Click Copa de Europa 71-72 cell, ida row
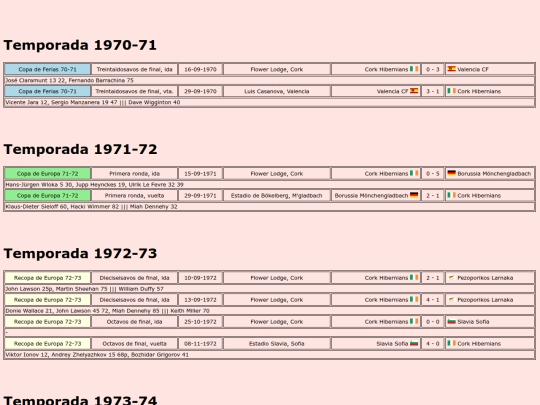This screenshot has height=405, width=540. click(48, 174)
